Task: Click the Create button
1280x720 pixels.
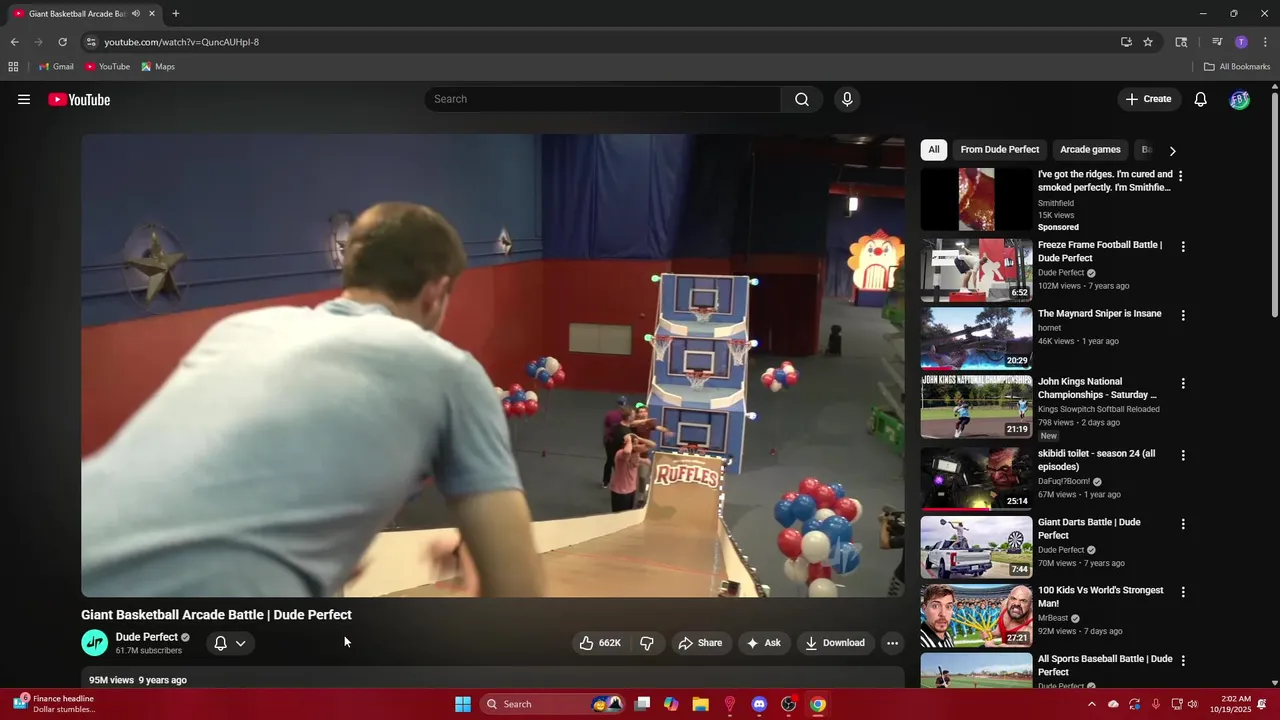Action: coord(1148,99)
